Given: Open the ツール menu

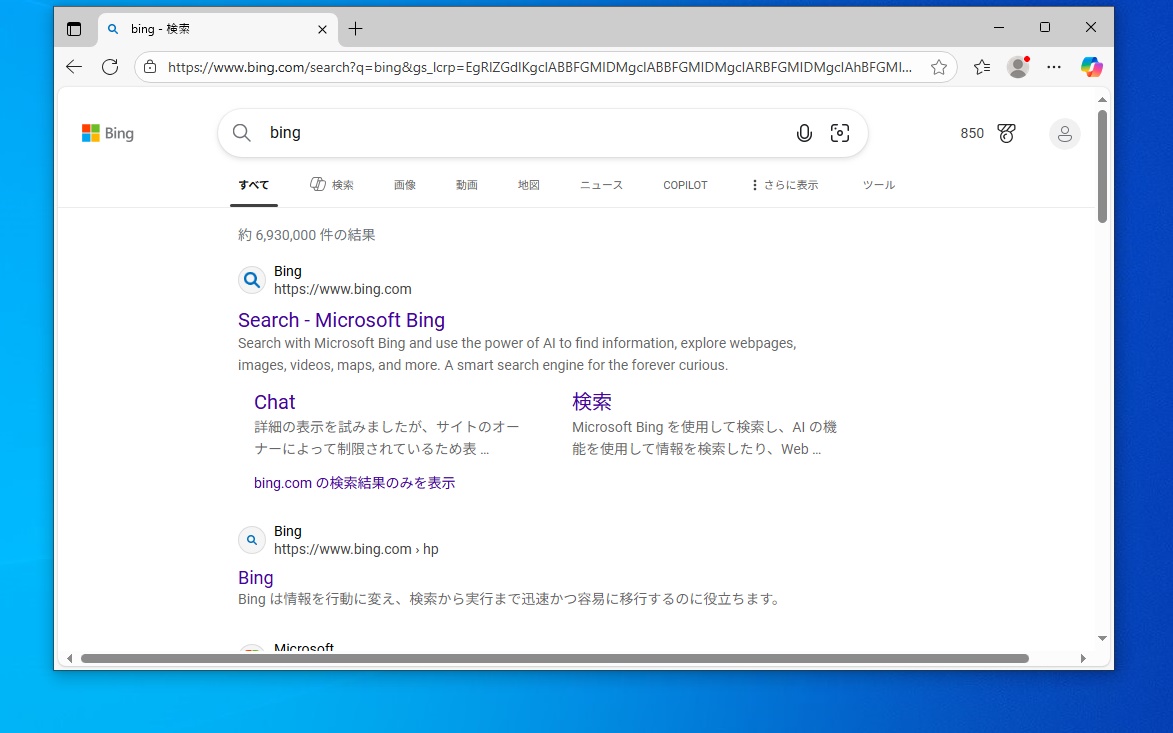Looking at the screenshot, I should click(878, 185).
